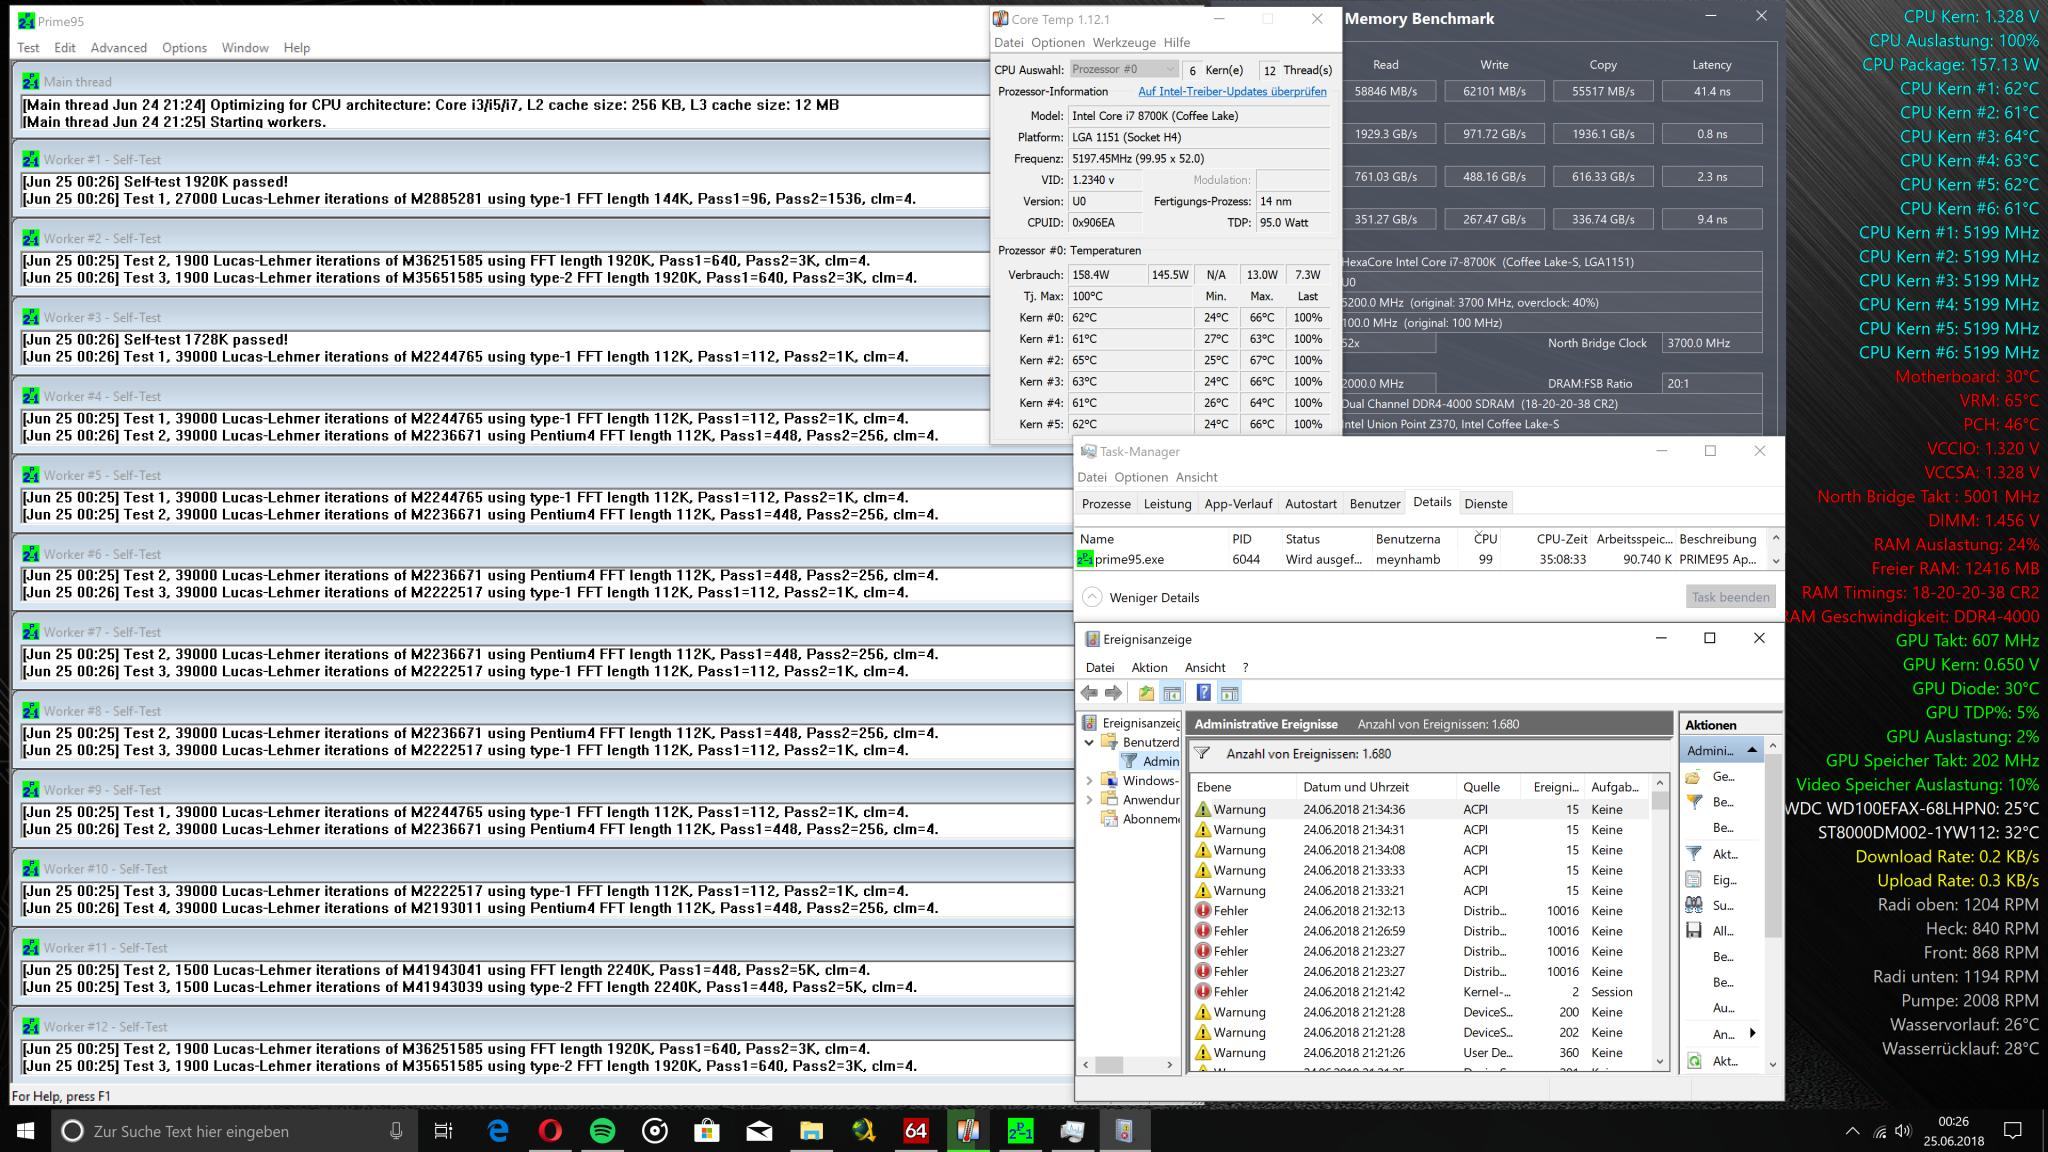Screen dimensions: 2048x1152
Task: Expand An... submenu arrow in Aktionen
Action: (x=1752, y=1033)
